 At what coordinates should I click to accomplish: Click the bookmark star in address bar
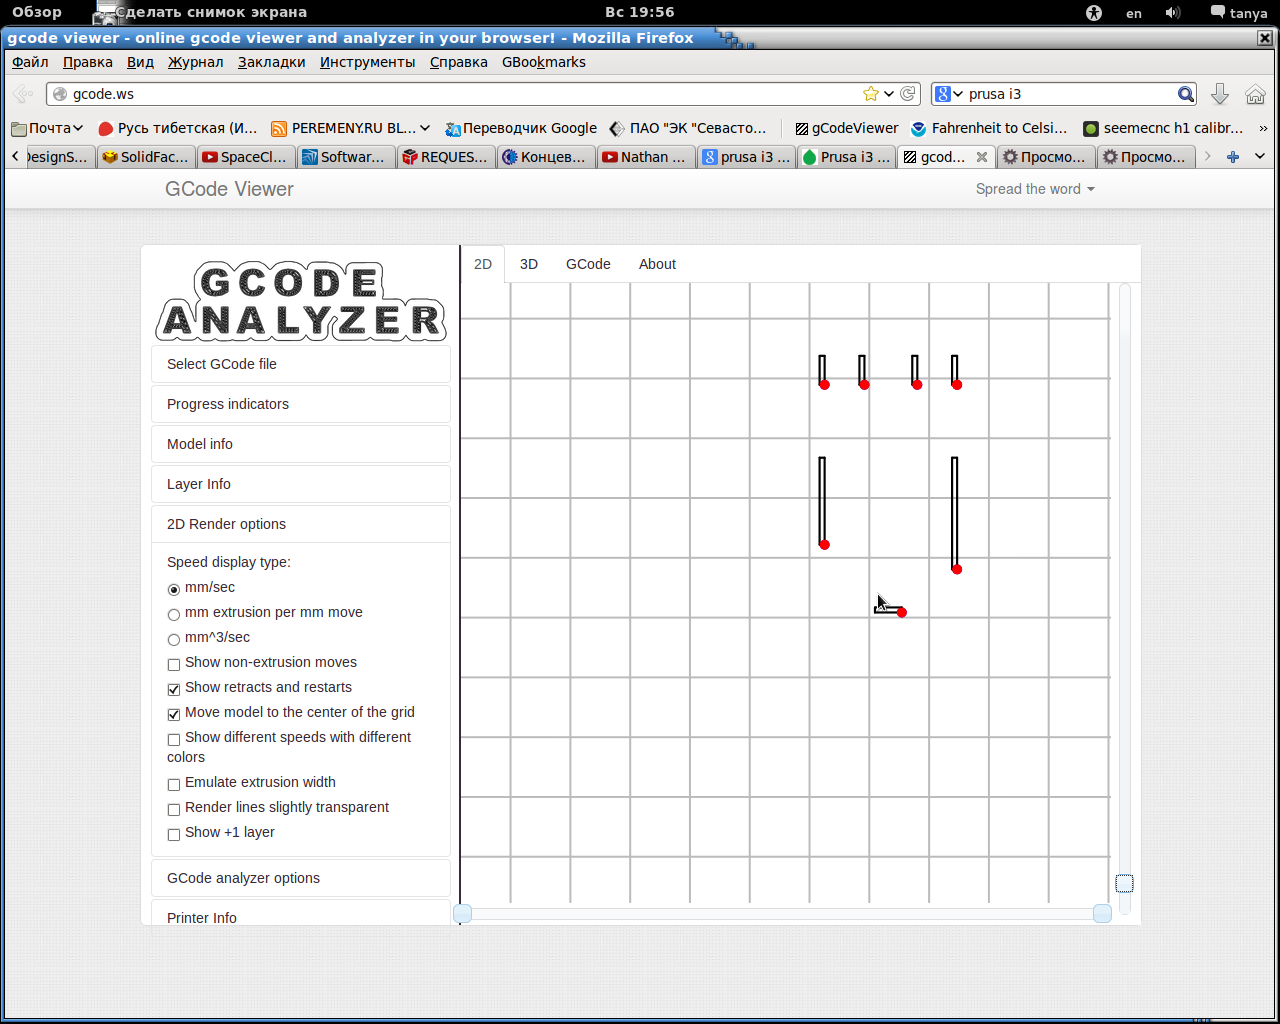[x=870, y=94]
